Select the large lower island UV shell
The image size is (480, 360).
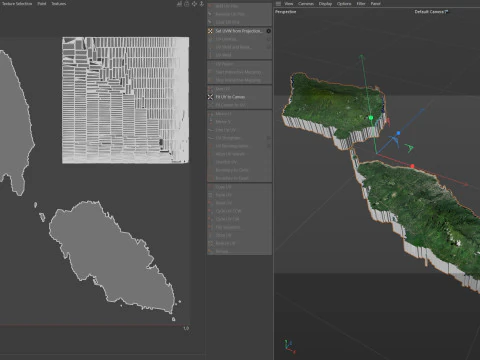(112, 257)
